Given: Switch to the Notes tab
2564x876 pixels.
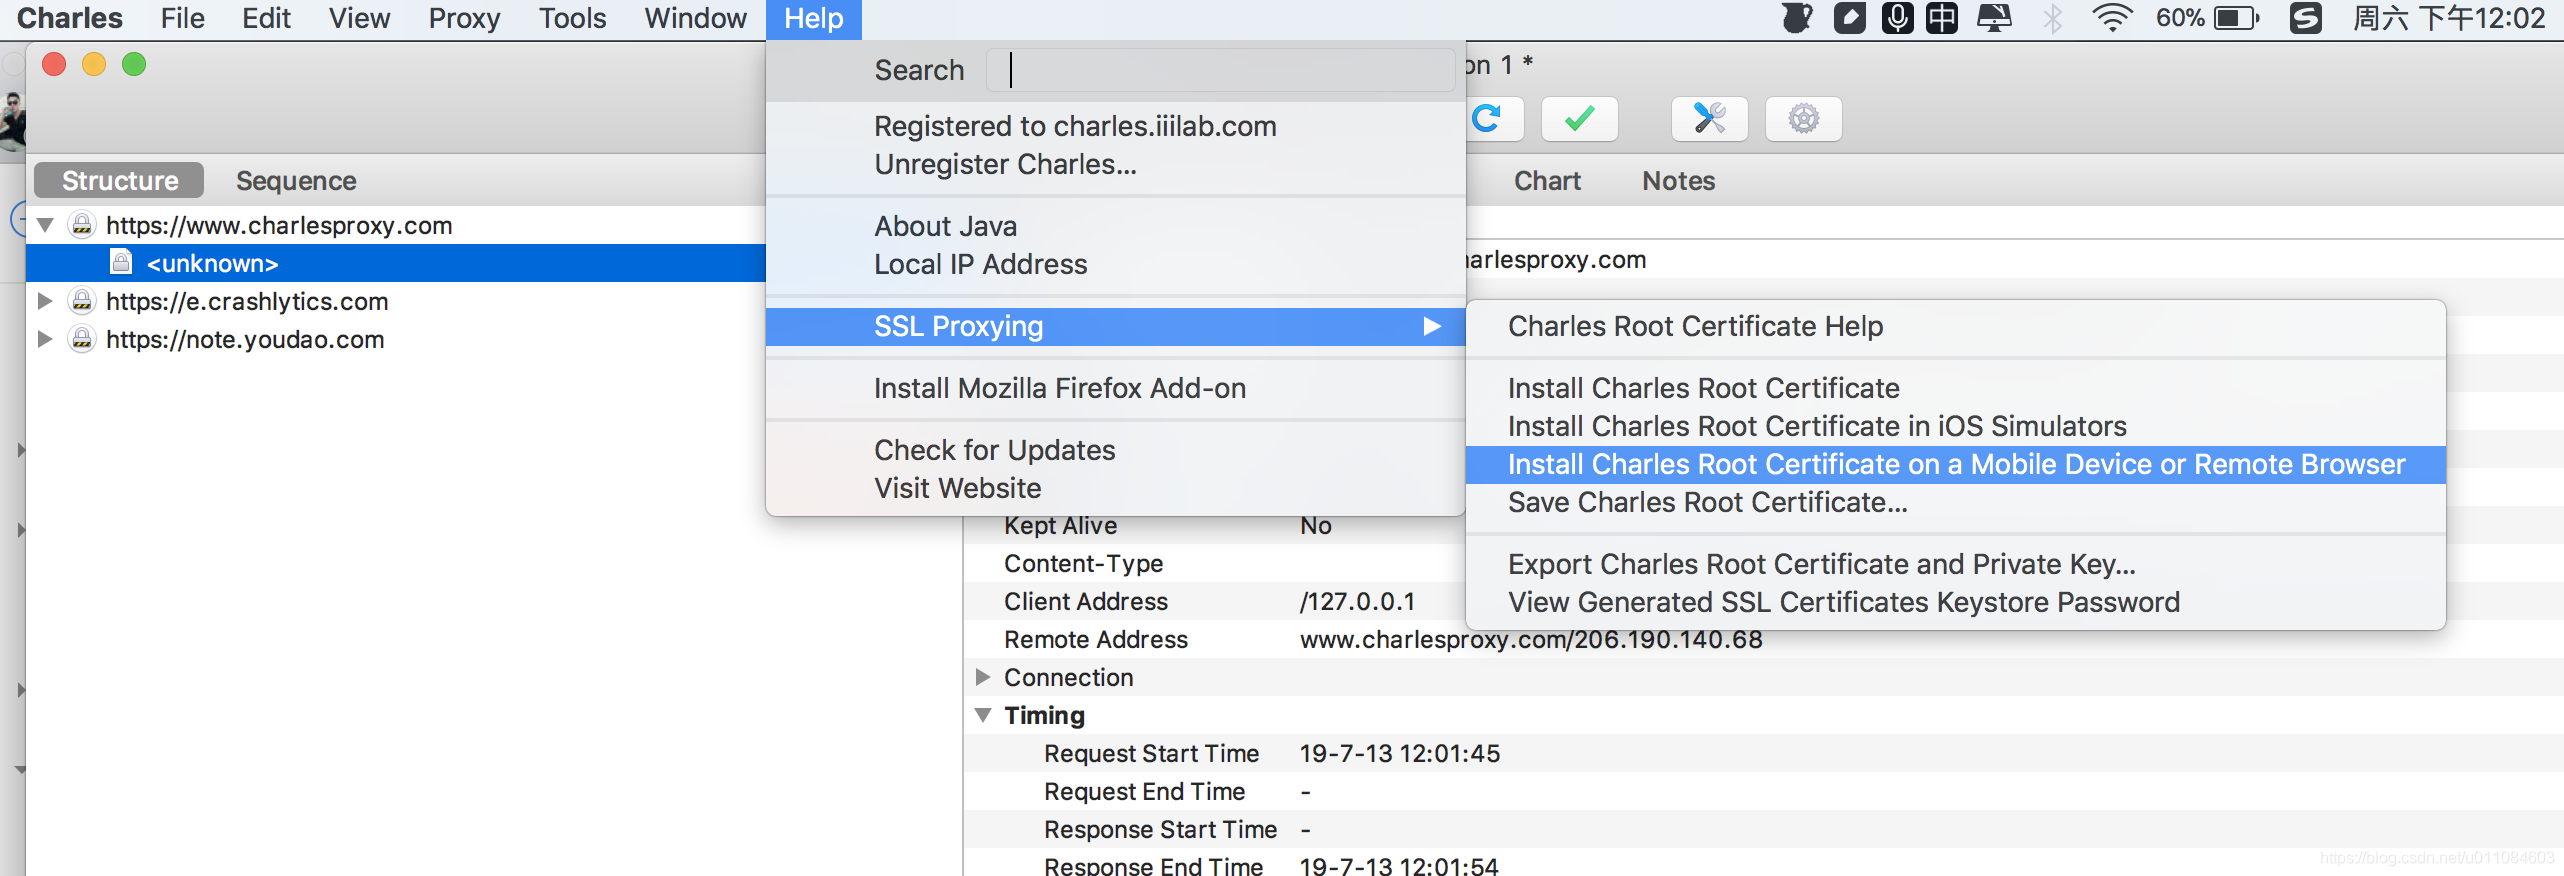Looking at the screenshot, I should tap(1678, 180).
